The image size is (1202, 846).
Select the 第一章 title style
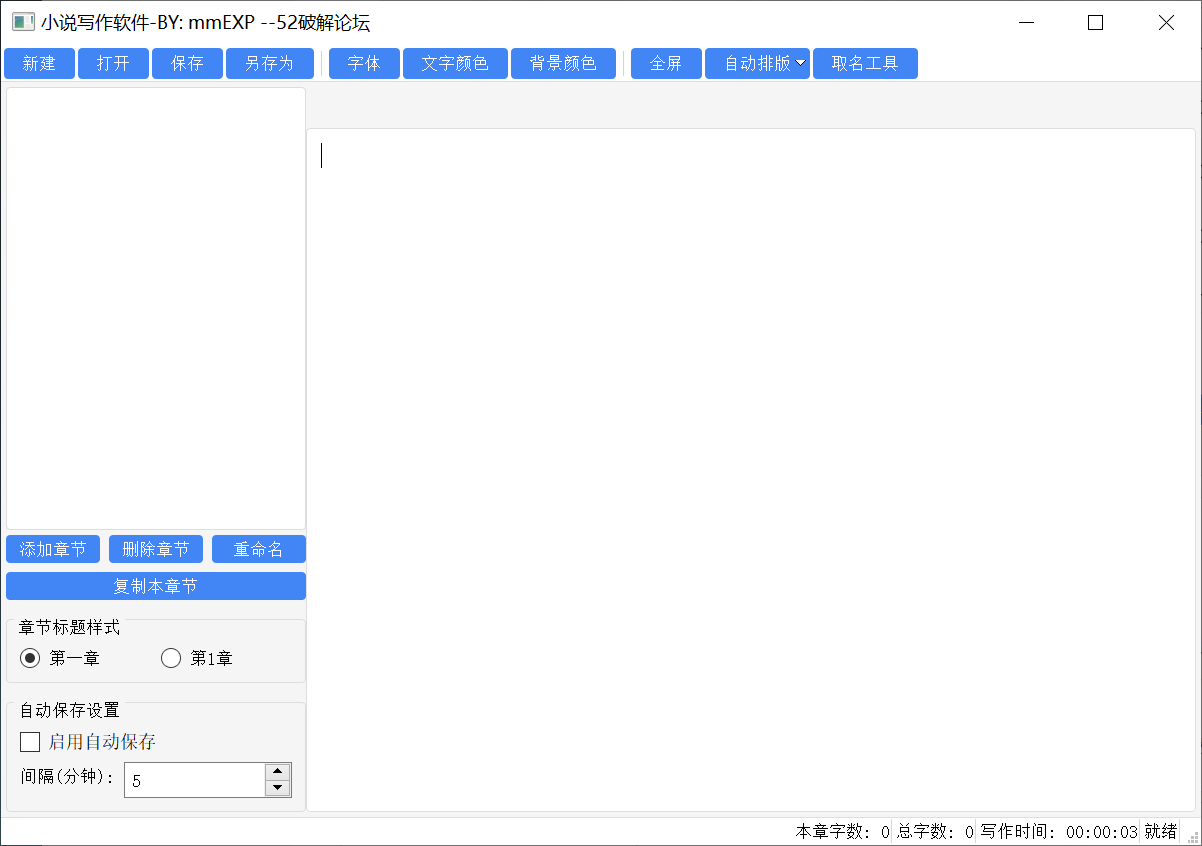click(x=31, y=658)
